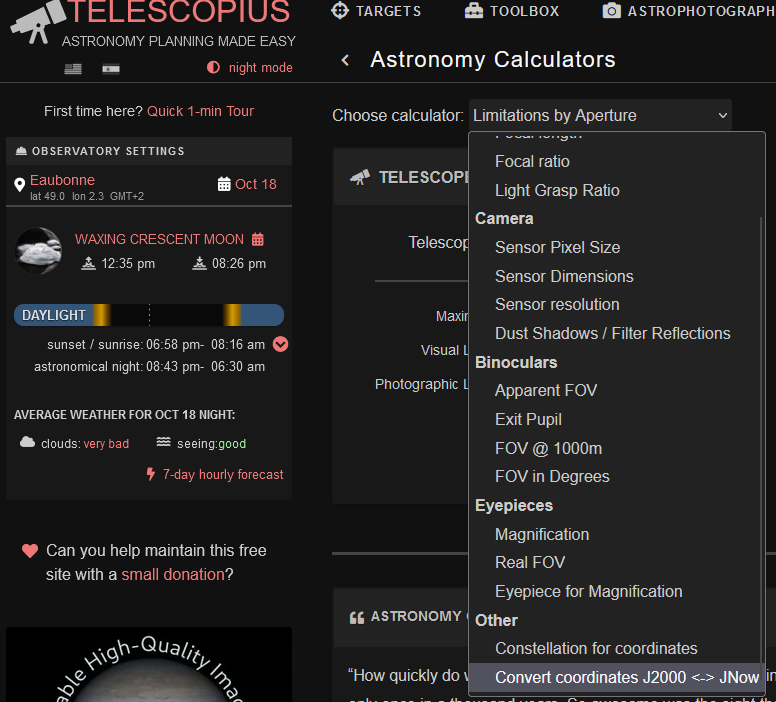Switch language using the US flag icon
Screen dimensions: 776x702
(x=73, y=68)
